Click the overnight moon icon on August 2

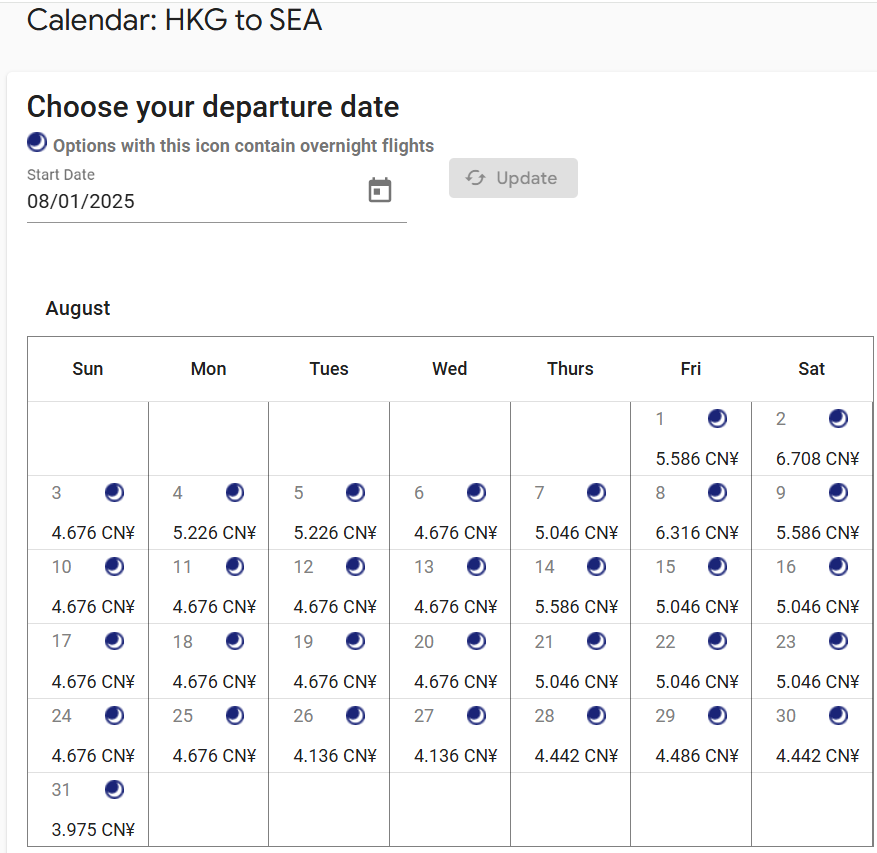(838, 418)
